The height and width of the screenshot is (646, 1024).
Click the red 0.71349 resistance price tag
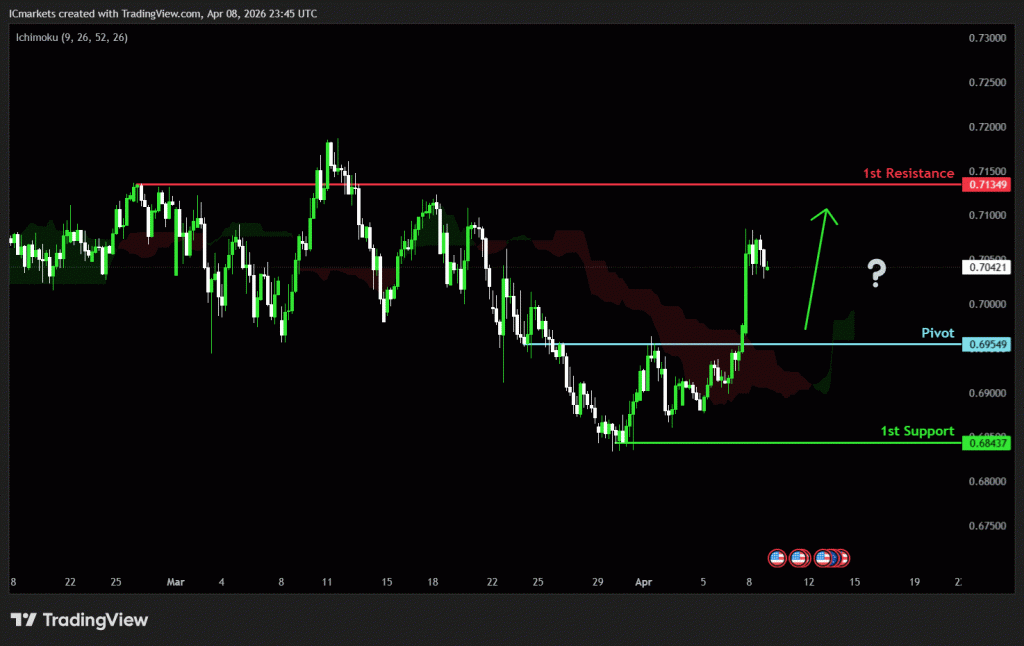[x=986, y=185]
